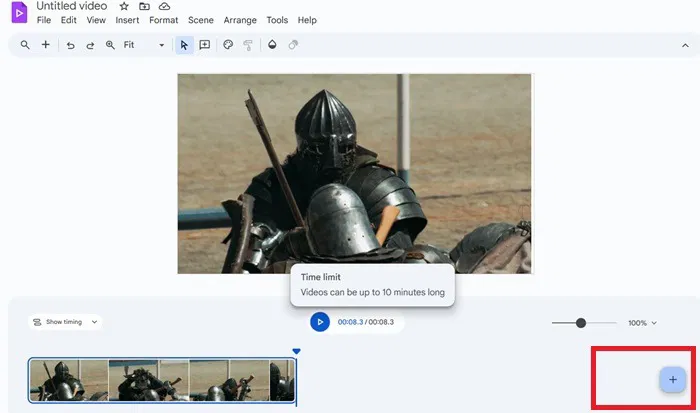This screenshot has height=413, width=700.
Task: Expand the Show timing dropdown
Action: click(x=66, y=322)
